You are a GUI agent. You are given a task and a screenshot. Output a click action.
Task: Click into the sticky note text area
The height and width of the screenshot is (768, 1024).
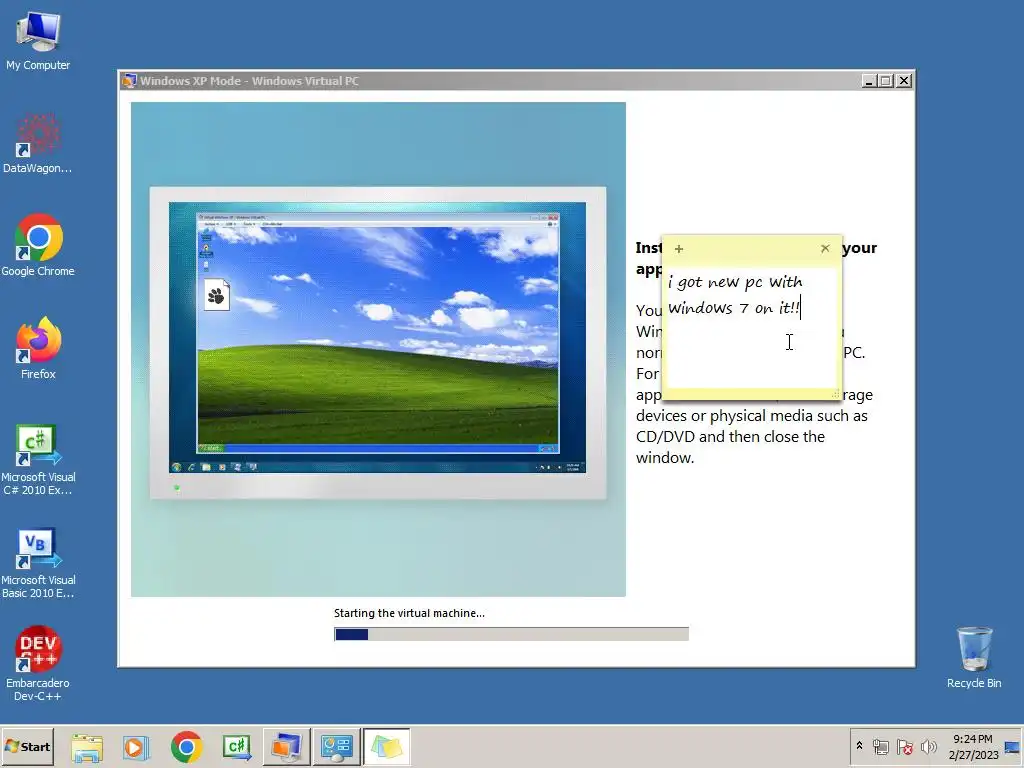(x=751, y=327)
